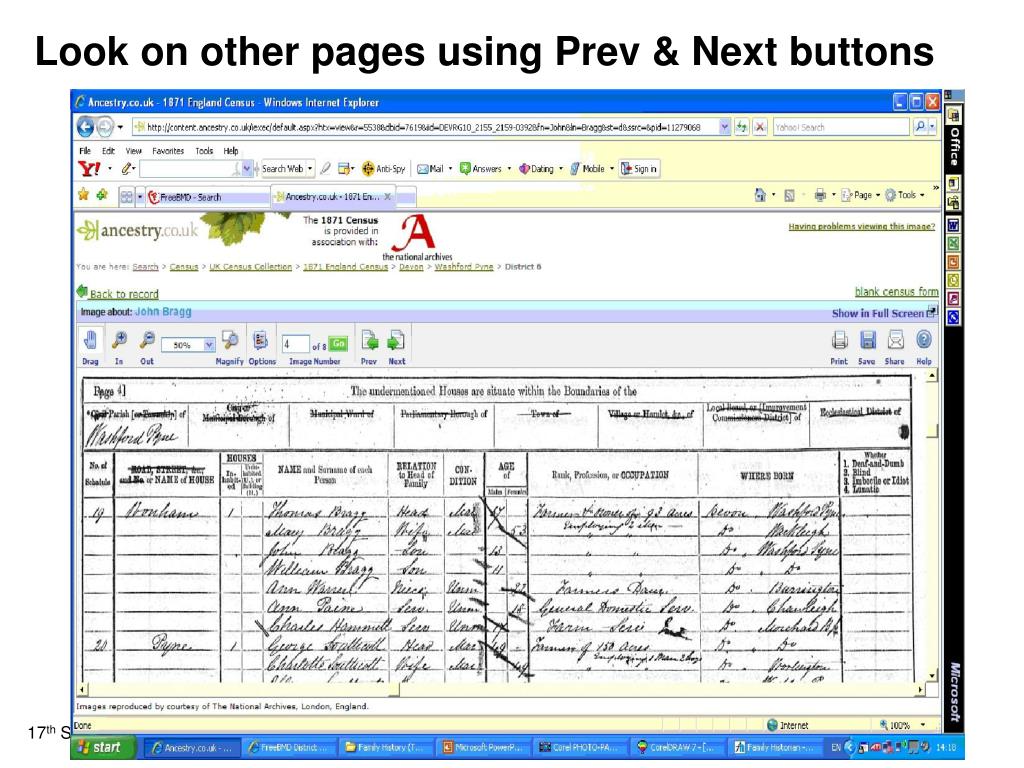This screenshot has width=1024, height=768.
Task: Click the Stop loading X icon
Action: tap(760, 127)
